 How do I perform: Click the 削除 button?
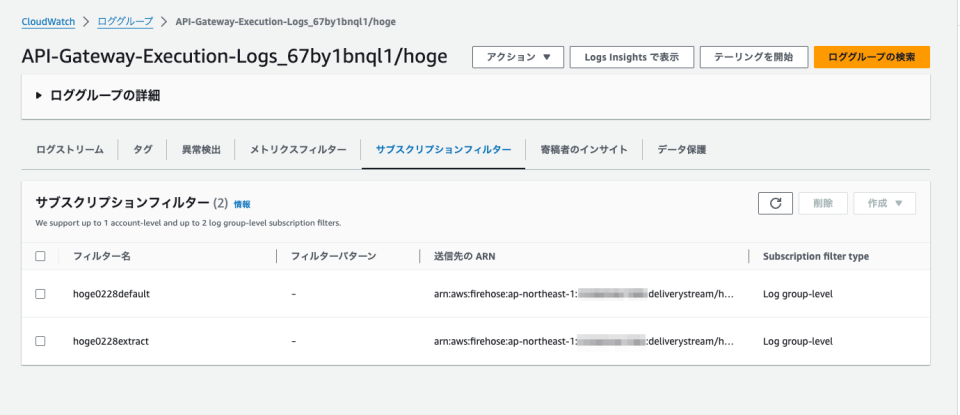823,203
